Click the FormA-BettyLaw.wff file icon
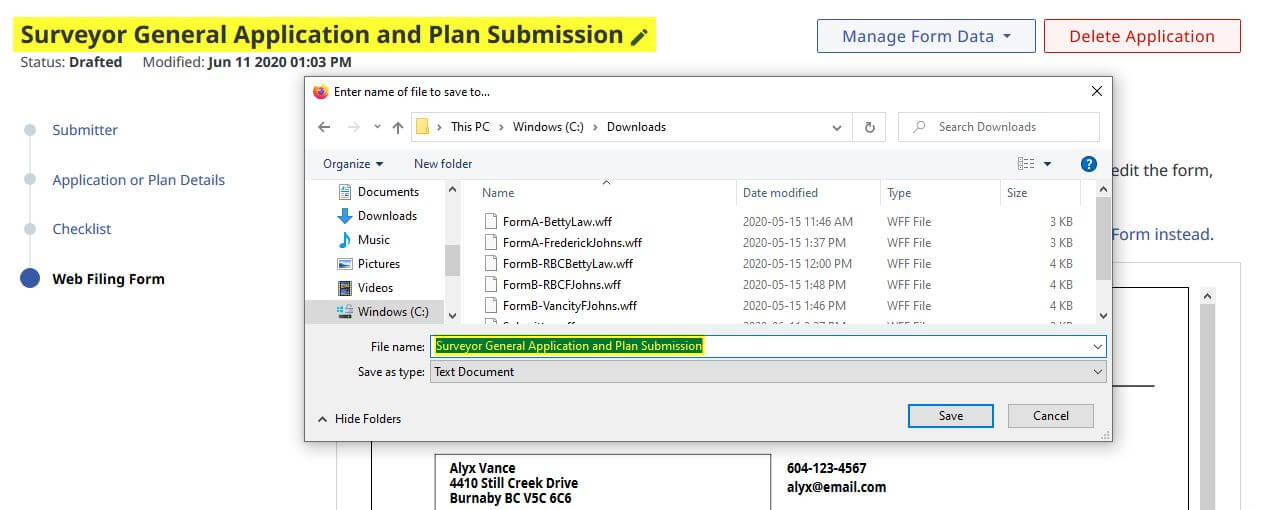Viewport: 1262px width, 510px height. [x=490, y=222]
